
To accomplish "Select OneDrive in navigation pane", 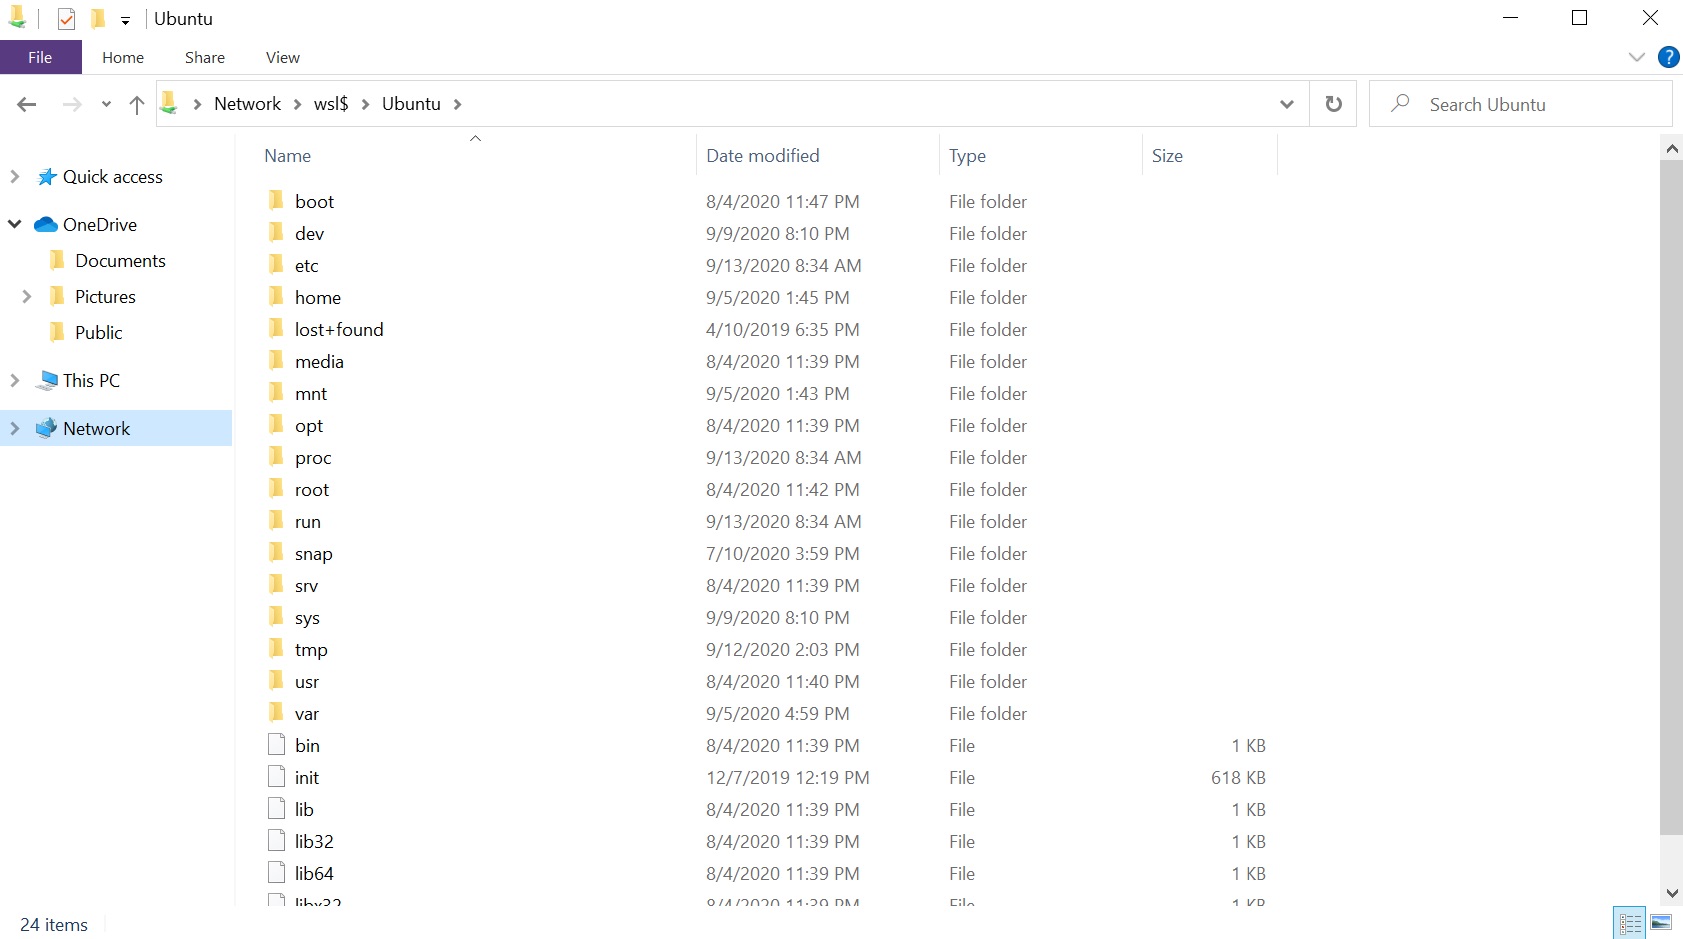I will (100, 225).
